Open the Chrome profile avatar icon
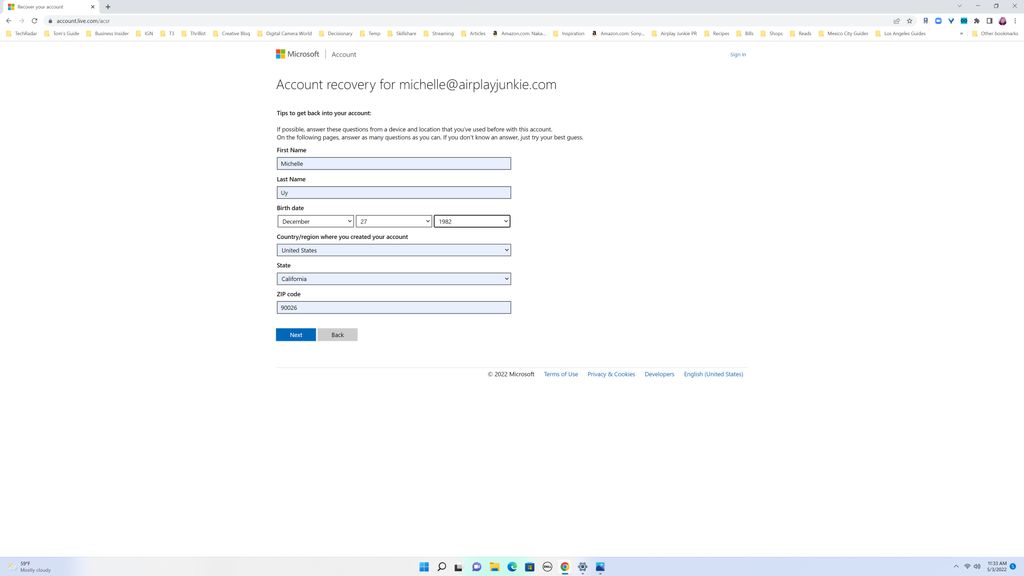This screenshot has width=1024, height=576. click(1002, 21)
